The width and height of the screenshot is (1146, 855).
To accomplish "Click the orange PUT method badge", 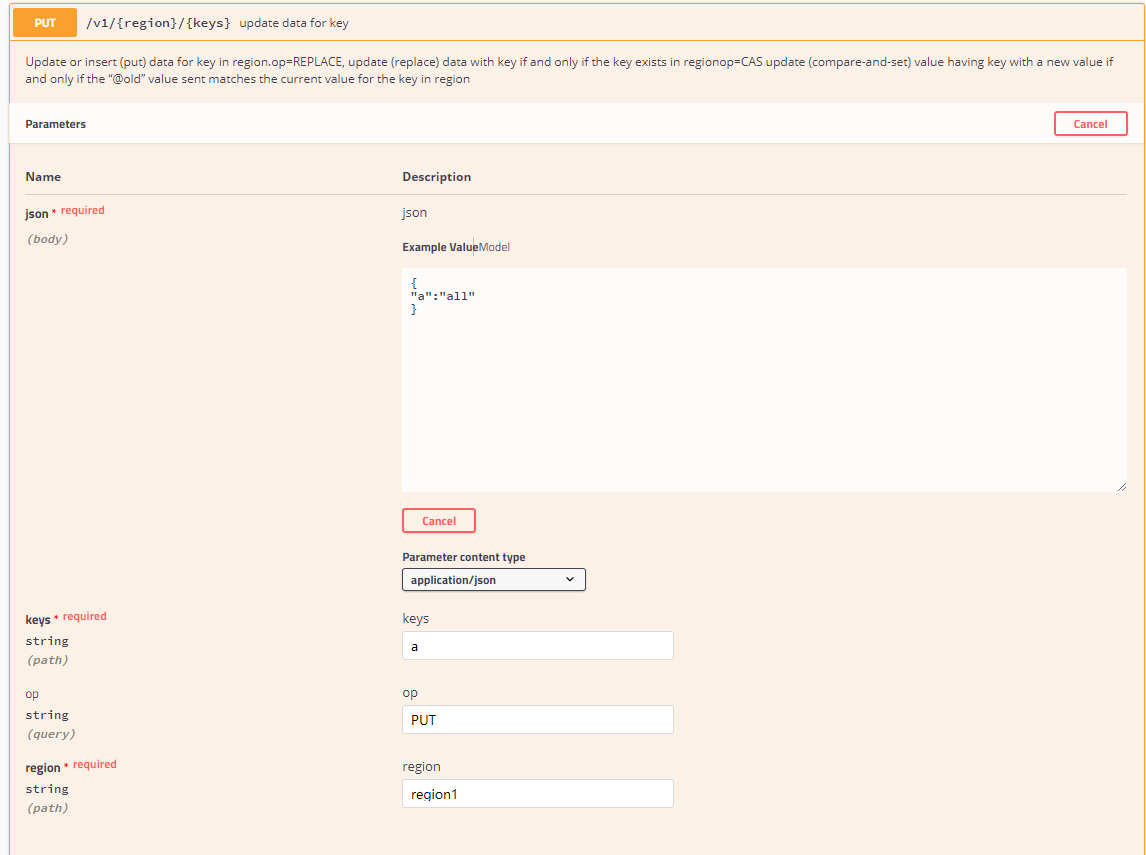I will [x=45, y=22].
